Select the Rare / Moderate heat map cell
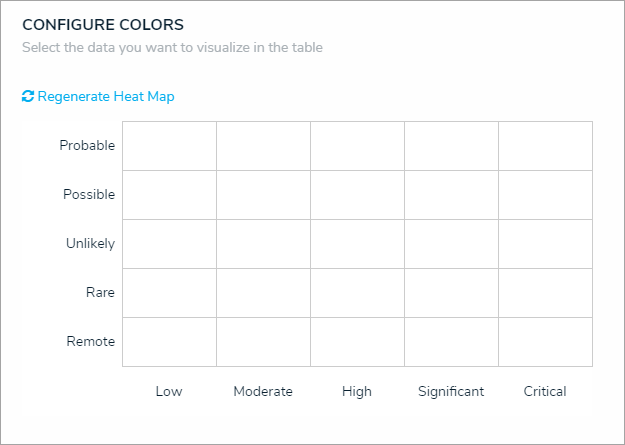Viewport: 625px width, 445px height. 263,293
